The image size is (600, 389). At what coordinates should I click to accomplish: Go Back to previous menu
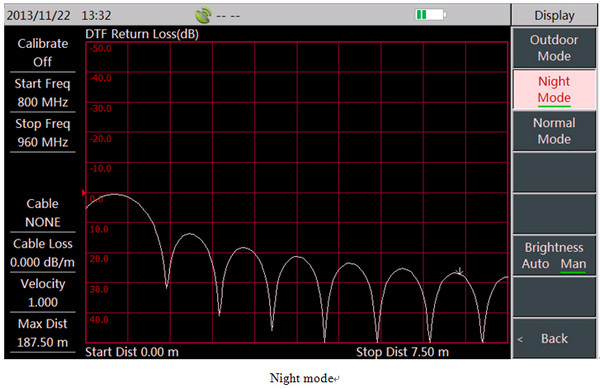click(x=554, y=338)
